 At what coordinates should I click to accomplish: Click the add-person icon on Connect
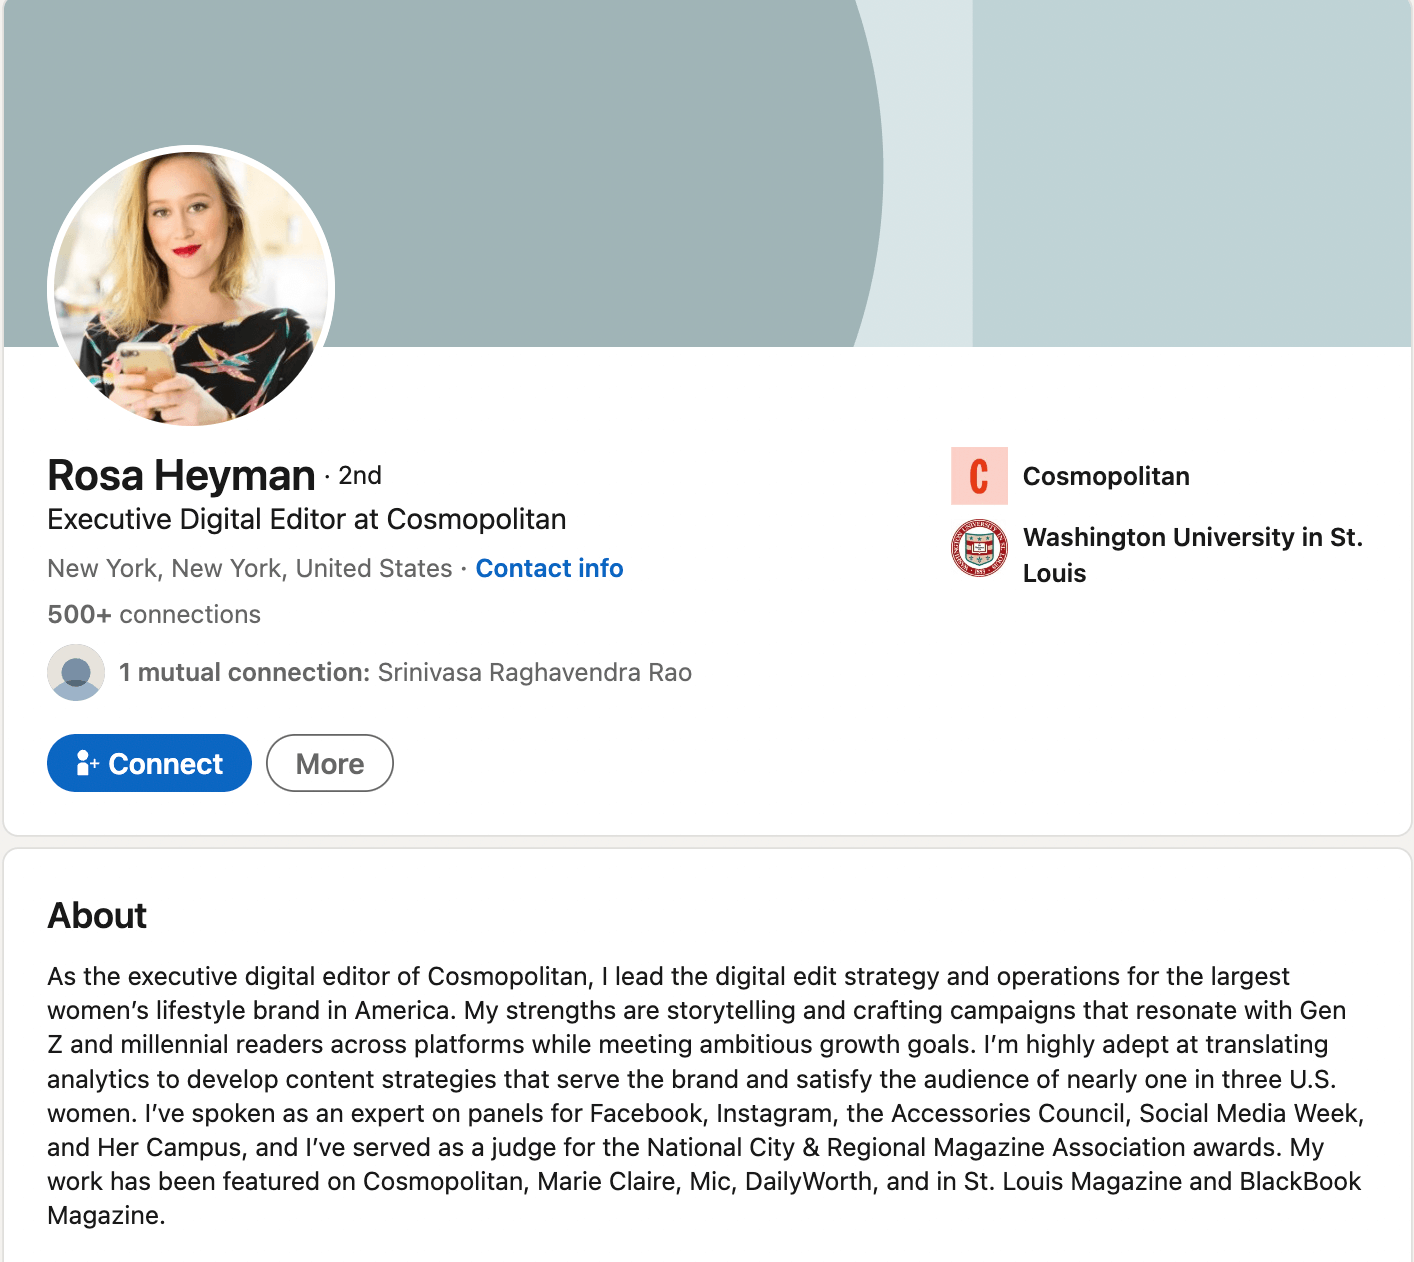point(87,763)
